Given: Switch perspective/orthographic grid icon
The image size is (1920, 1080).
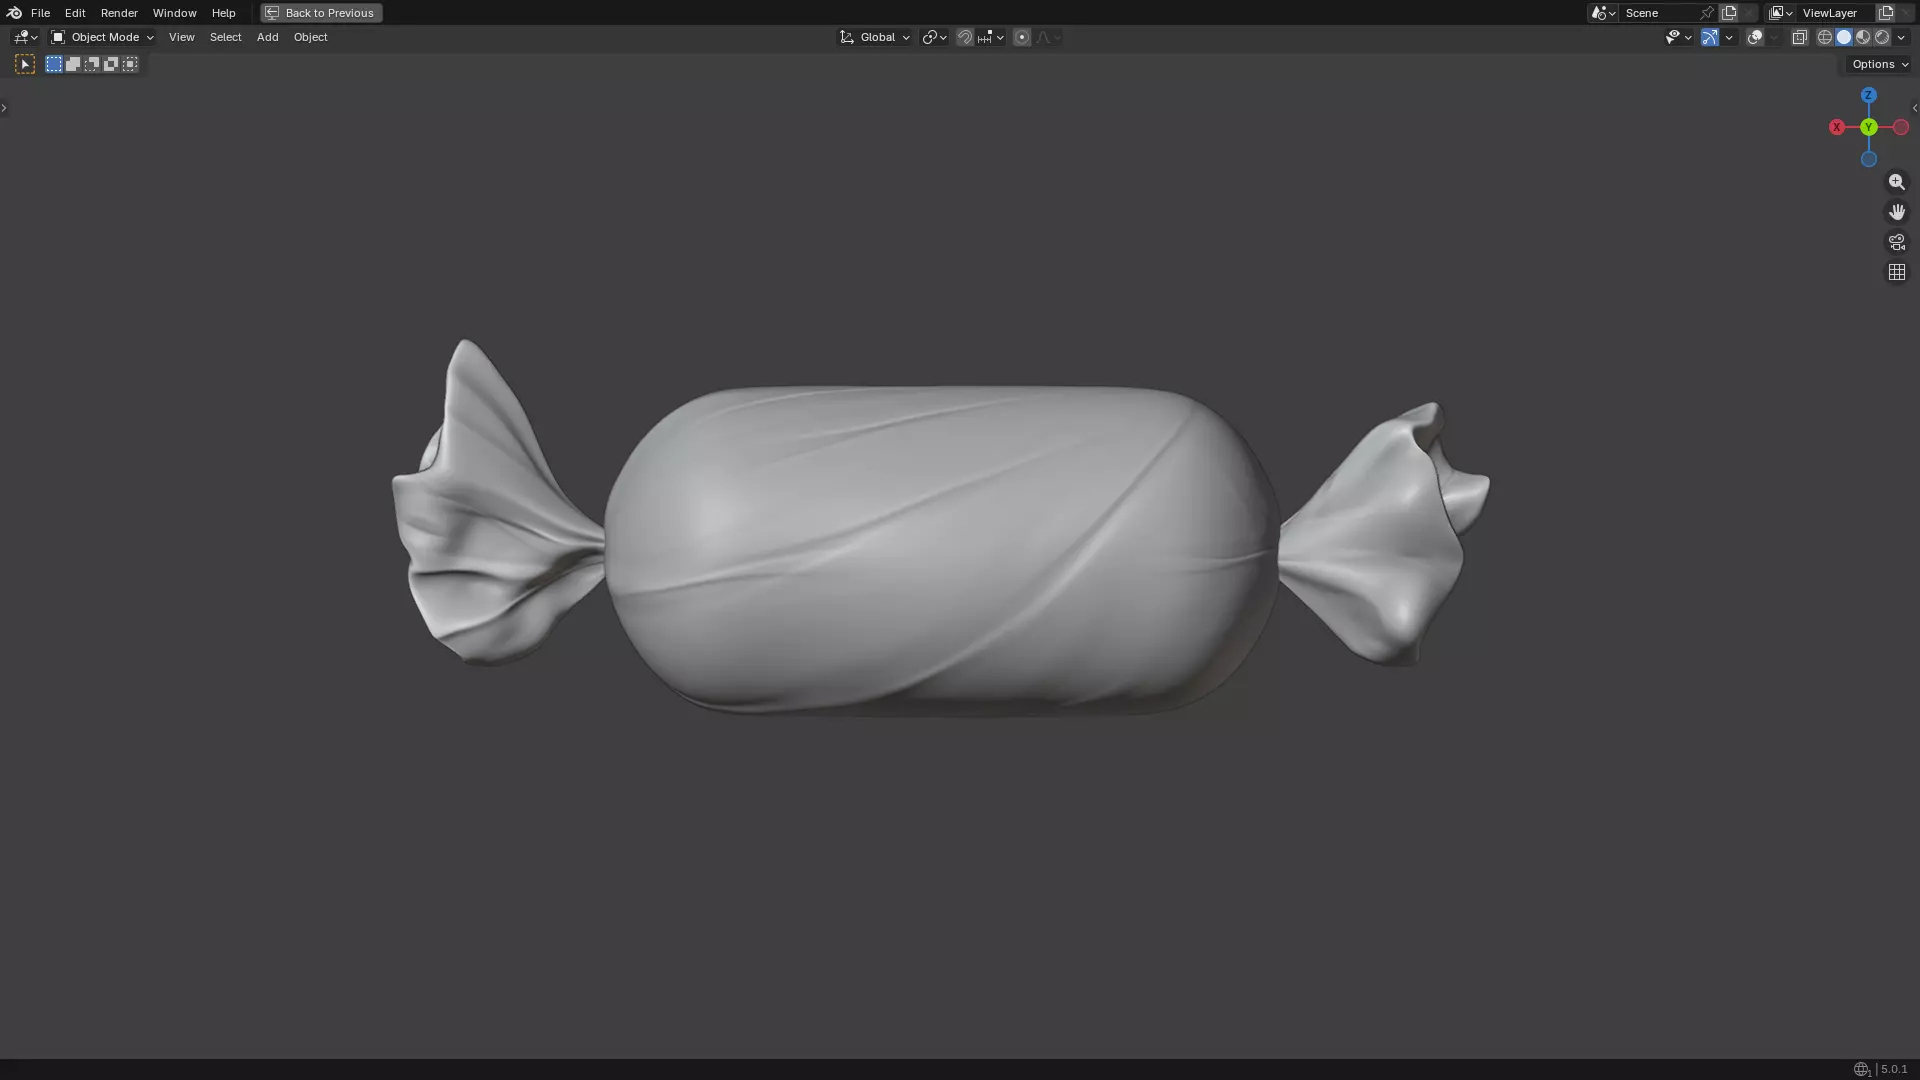Looking at the screenshot, I should coord(1896,272).
